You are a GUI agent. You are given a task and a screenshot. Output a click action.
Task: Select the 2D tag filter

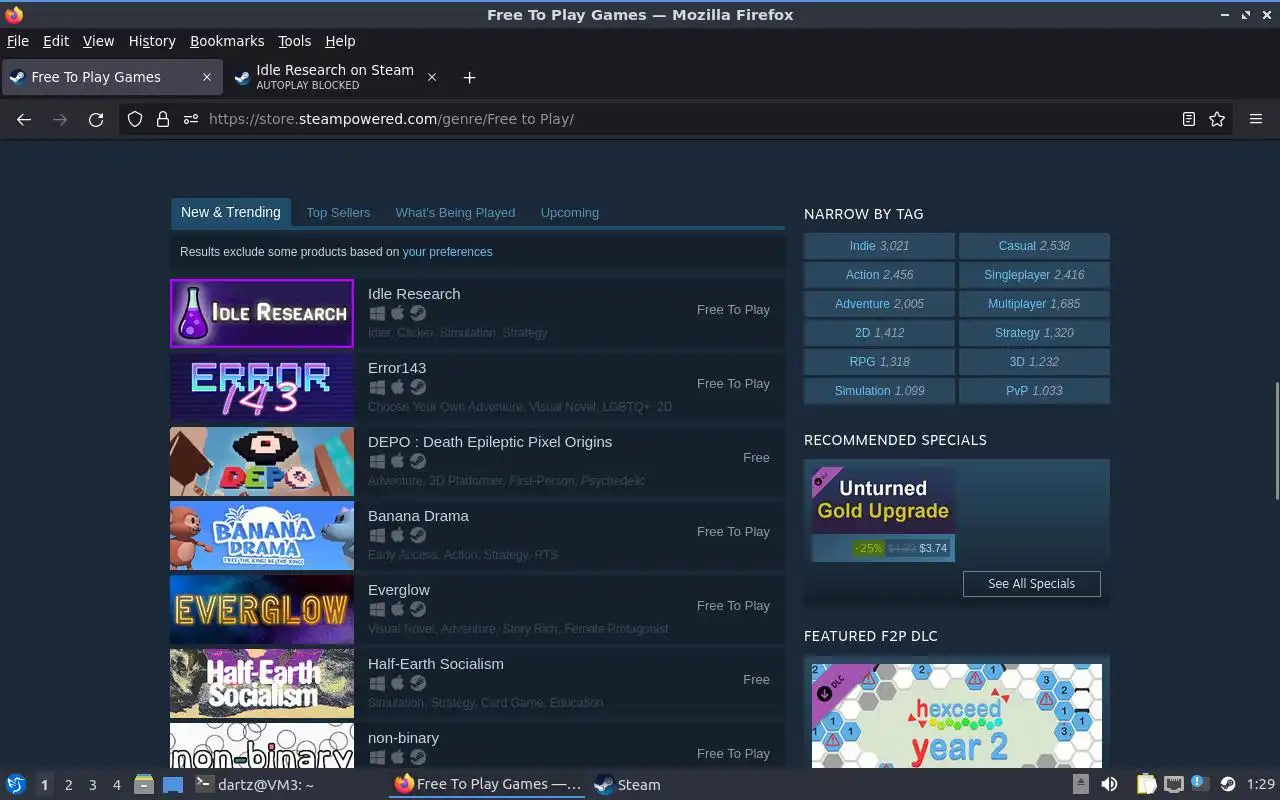point(879,333)
